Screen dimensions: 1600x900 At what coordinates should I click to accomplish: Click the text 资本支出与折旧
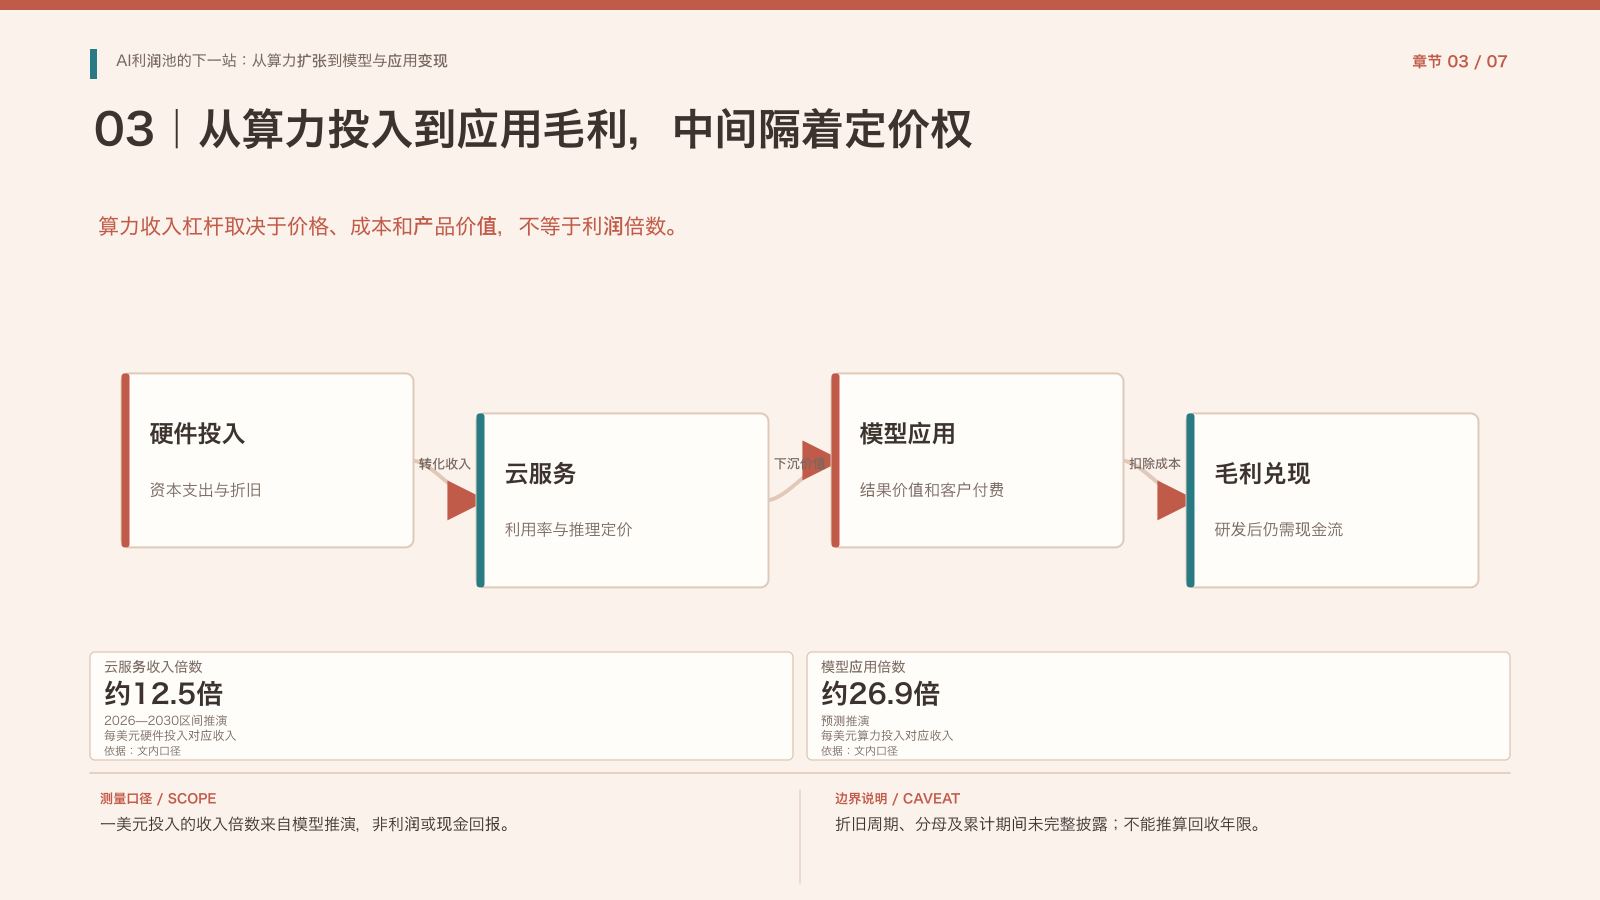pyautogui.click(x=205, y=490)
